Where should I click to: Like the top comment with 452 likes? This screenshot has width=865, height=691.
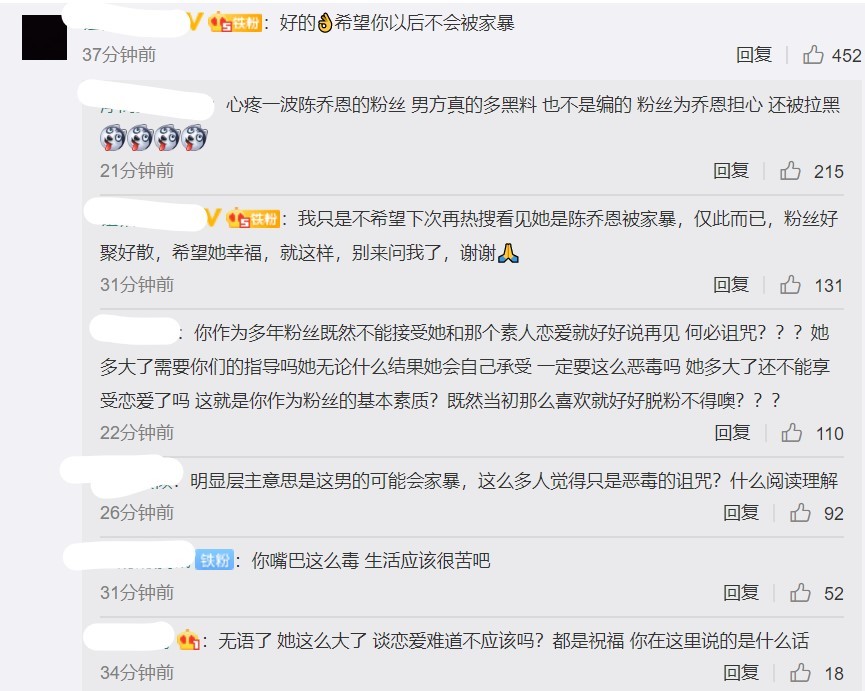(813, 55)
